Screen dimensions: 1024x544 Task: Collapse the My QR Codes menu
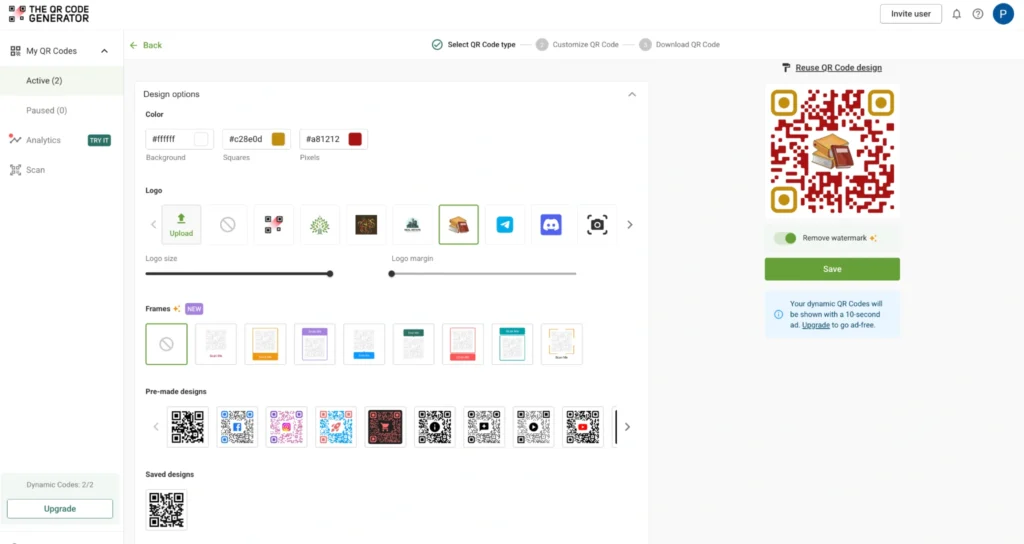(x=104, y=51)
